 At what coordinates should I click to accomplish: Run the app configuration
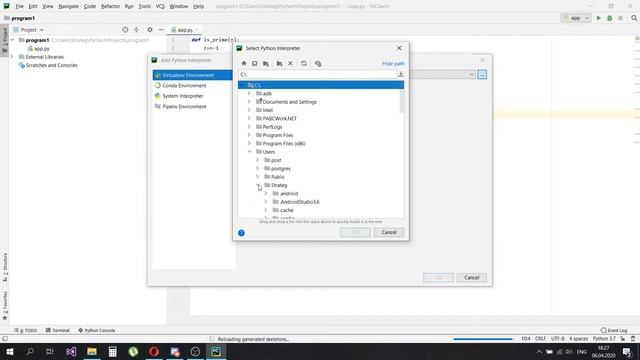point(599,18)
